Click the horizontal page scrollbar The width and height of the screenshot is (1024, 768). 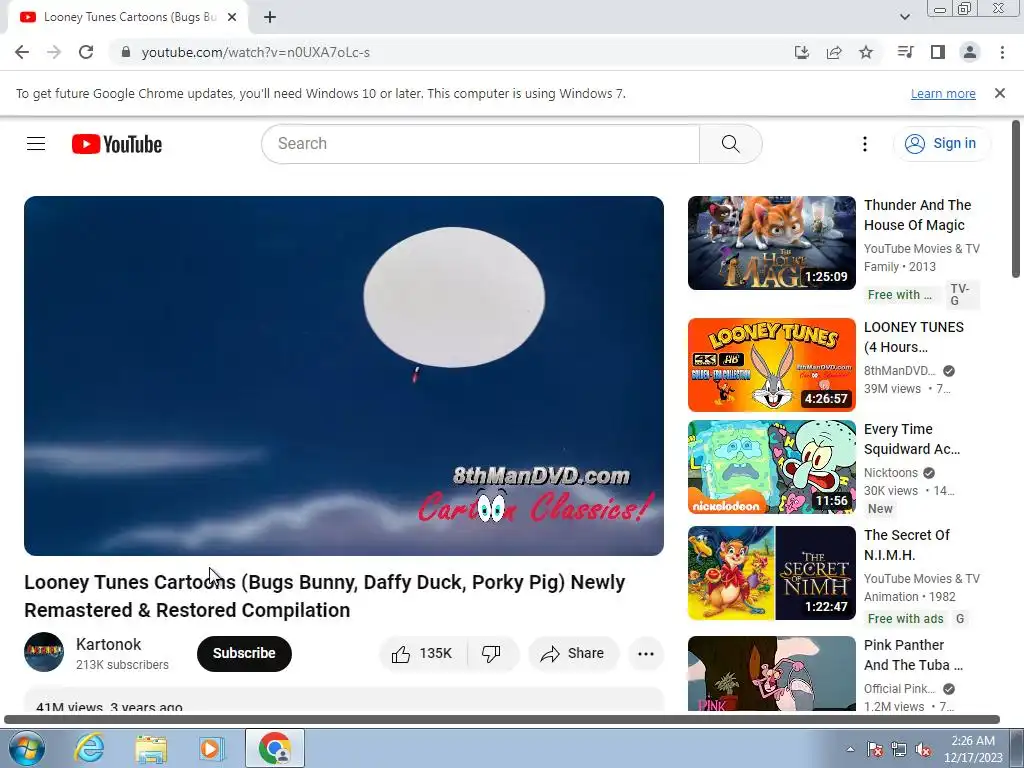click(502, 720)
